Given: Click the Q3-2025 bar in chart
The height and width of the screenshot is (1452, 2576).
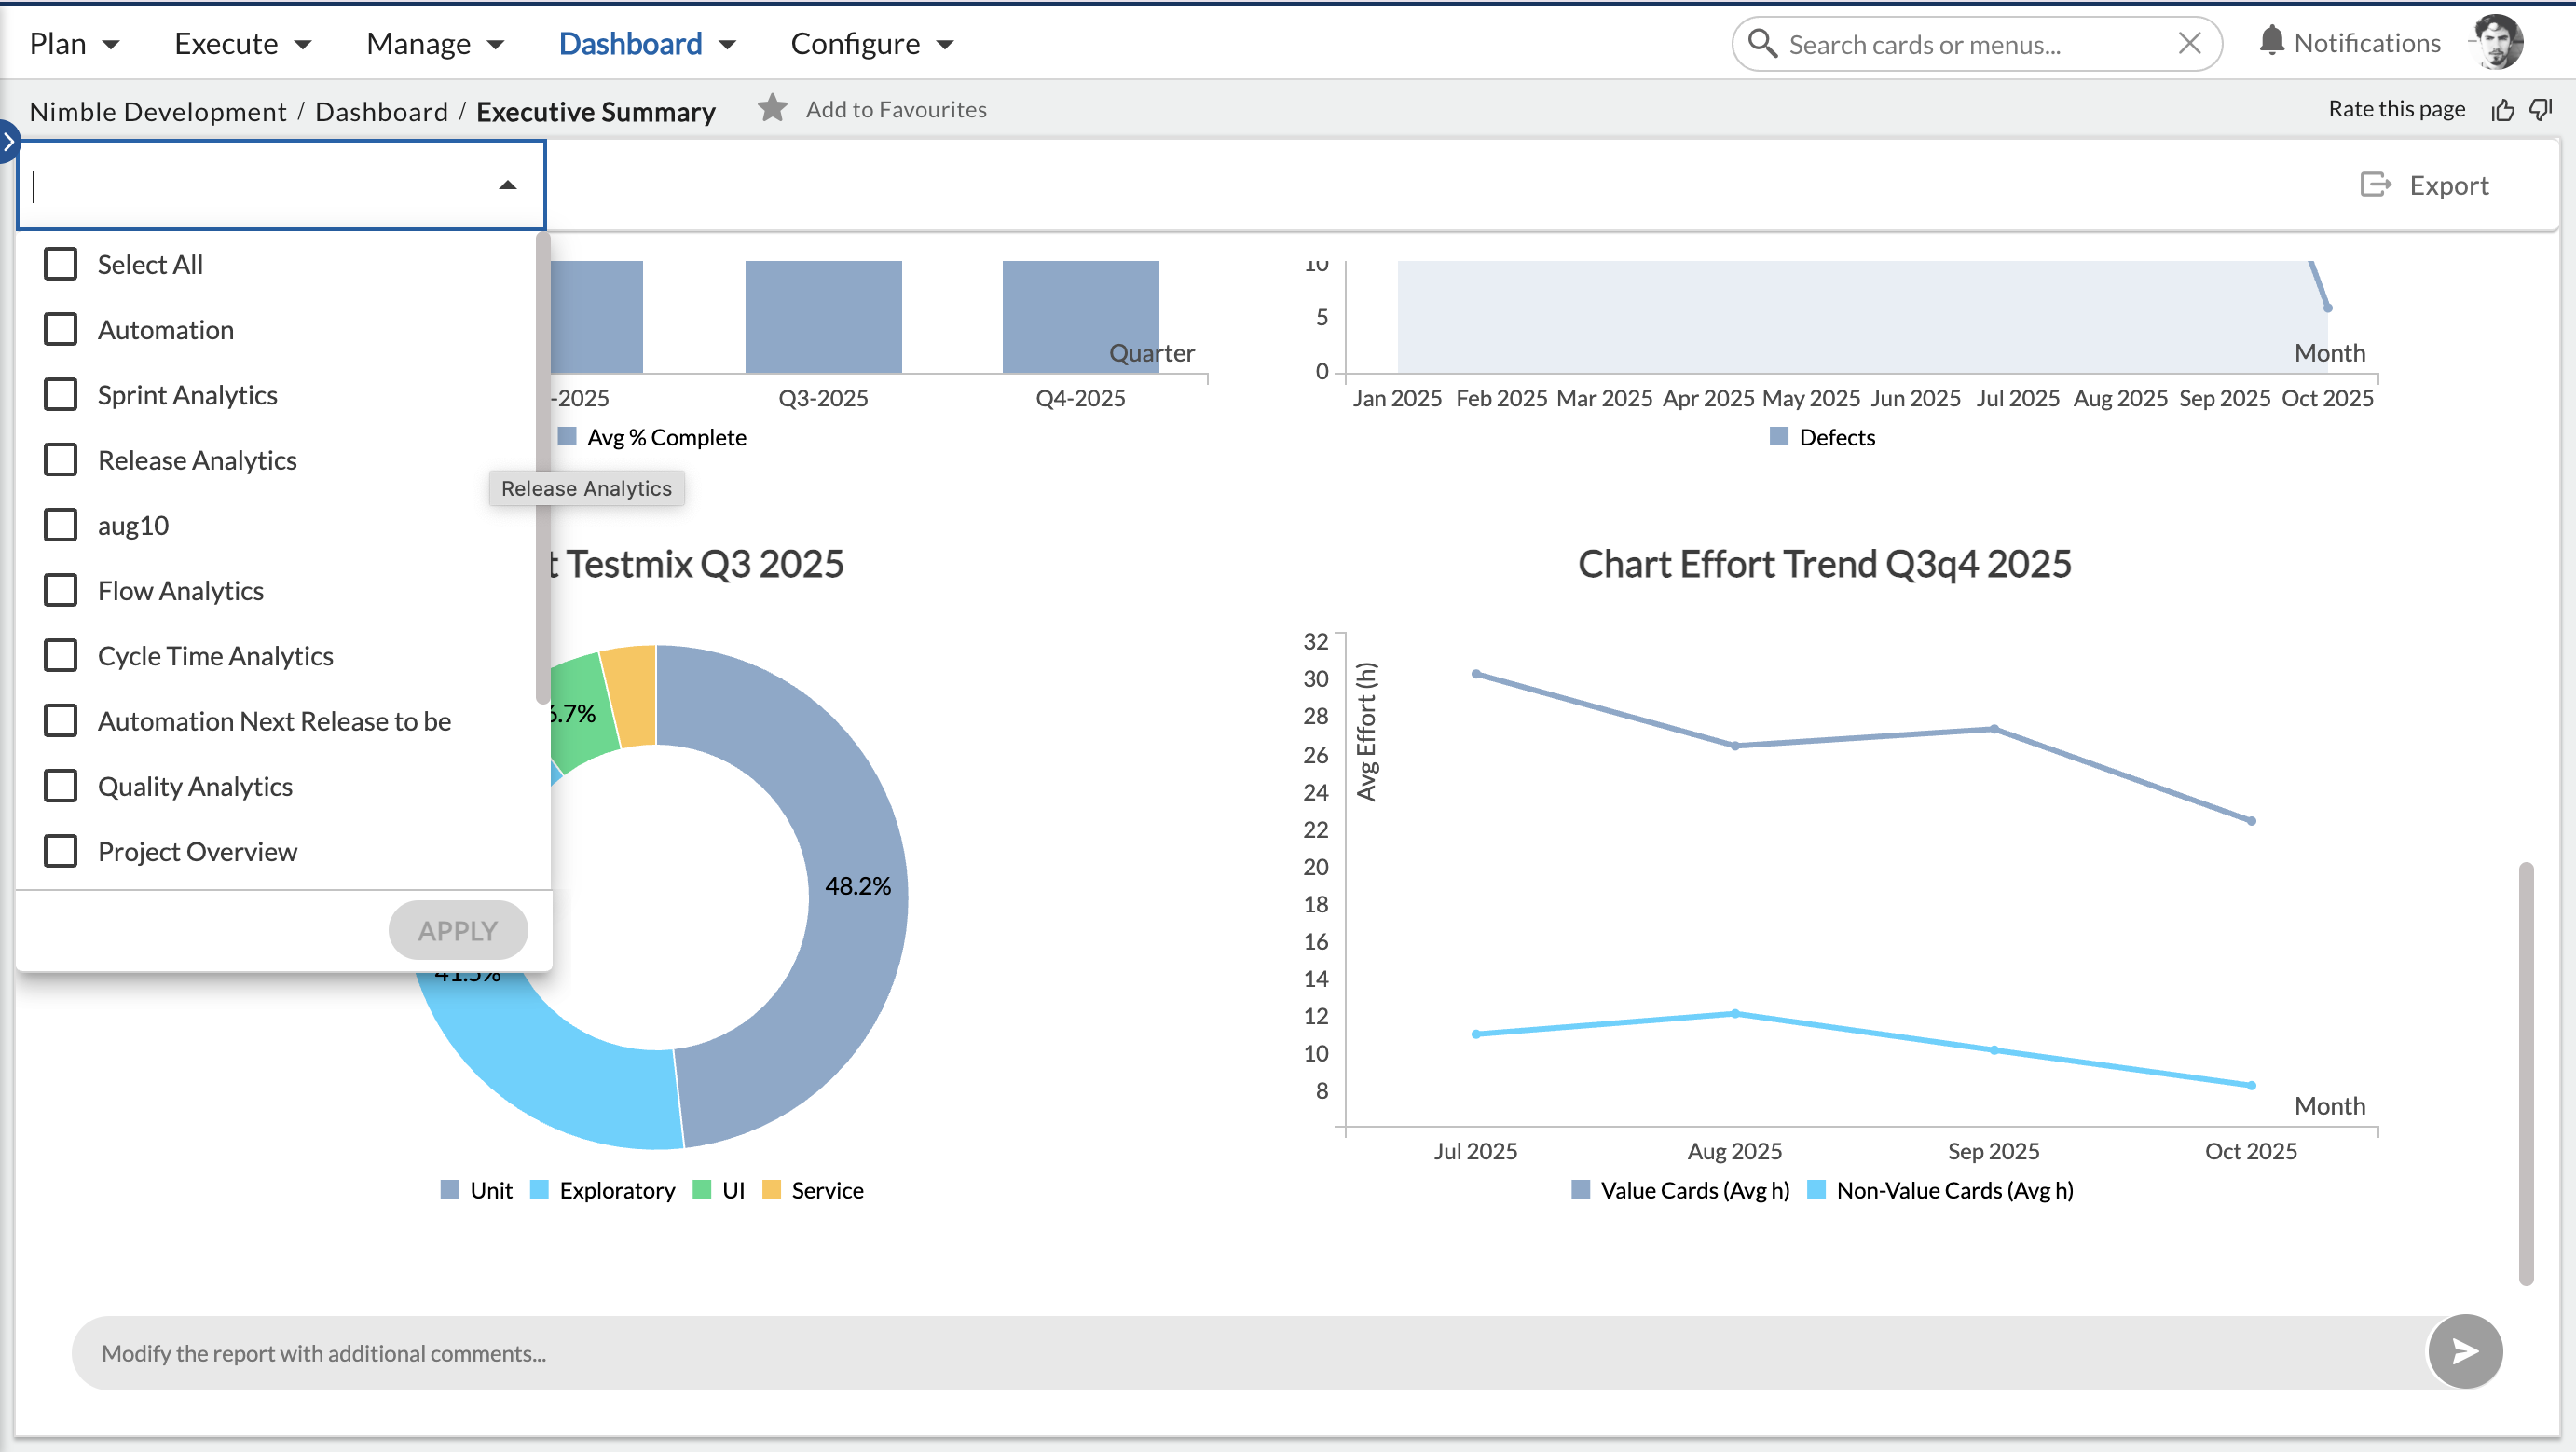Looking at the screenshot, I should [x=823, y=317].
